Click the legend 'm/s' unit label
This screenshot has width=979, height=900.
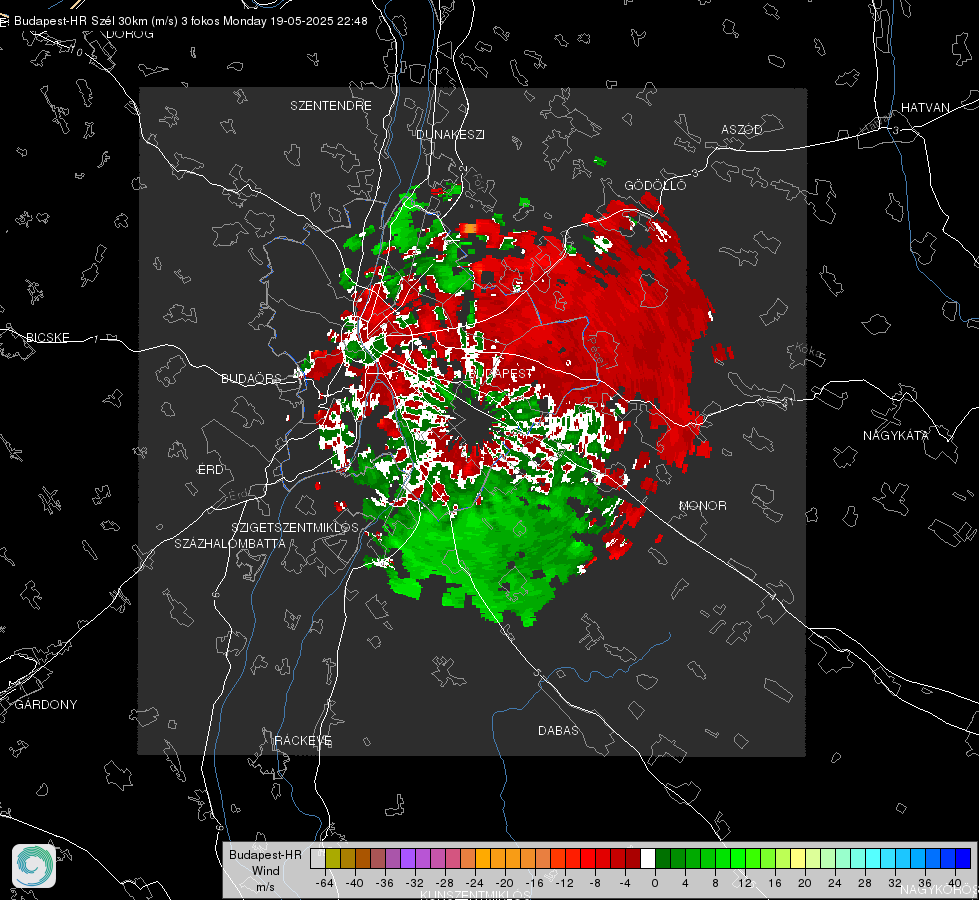pos(265,886)
